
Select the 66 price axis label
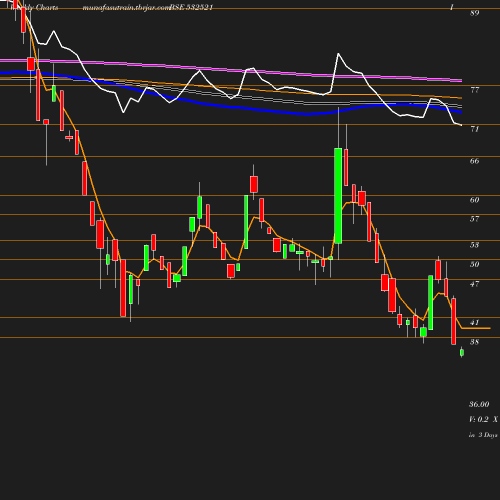pos(474,161)
